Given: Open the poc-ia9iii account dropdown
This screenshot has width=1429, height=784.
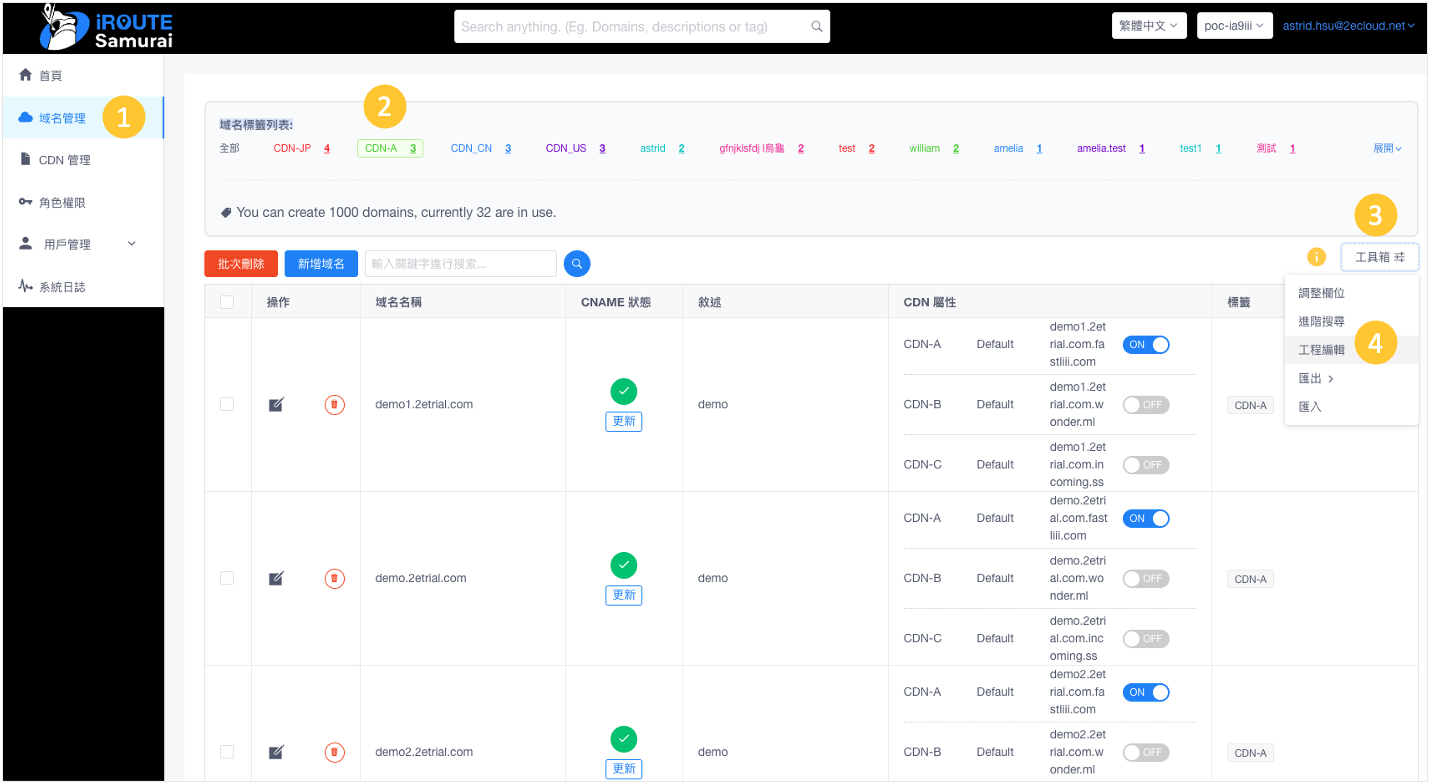Looking at the screenshot, I should 1234,26.
